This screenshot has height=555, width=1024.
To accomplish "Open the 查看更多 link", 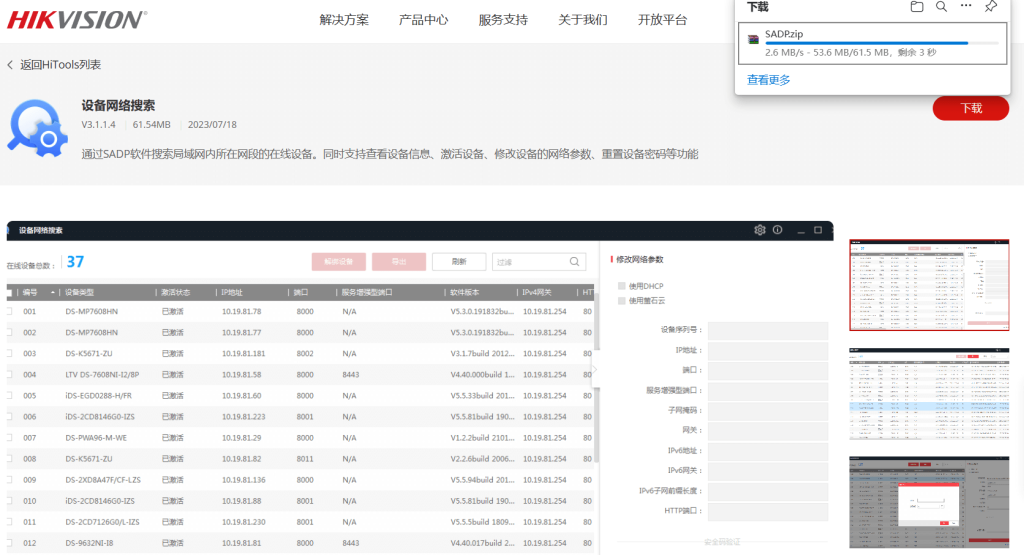I will tap(769, 80).
